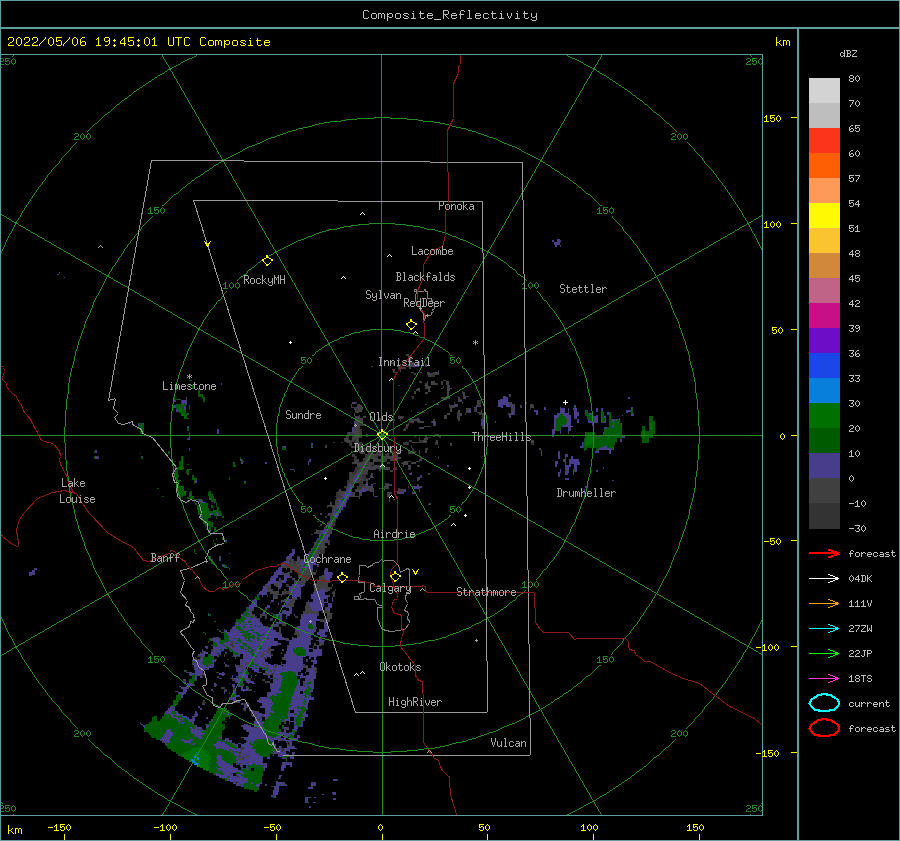Click the Limestone label

pos(189,386)
